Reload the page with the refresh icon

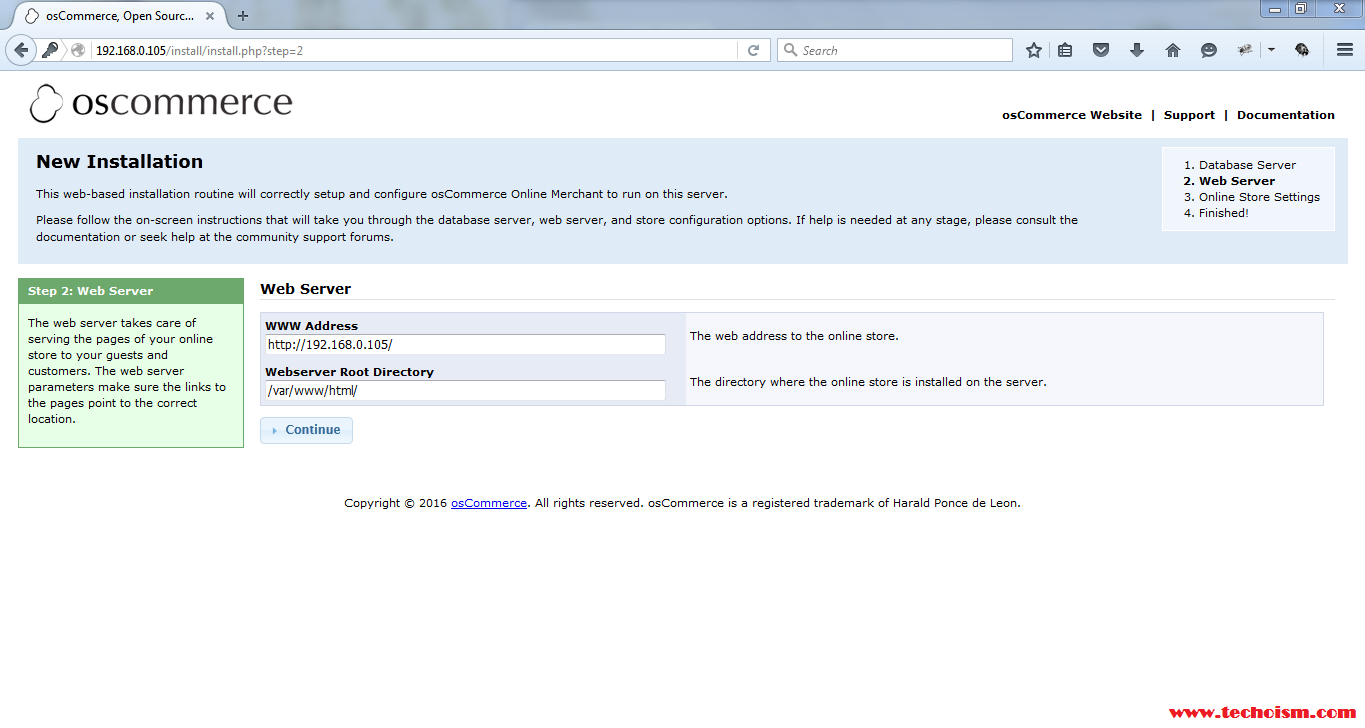coord(754,50)
